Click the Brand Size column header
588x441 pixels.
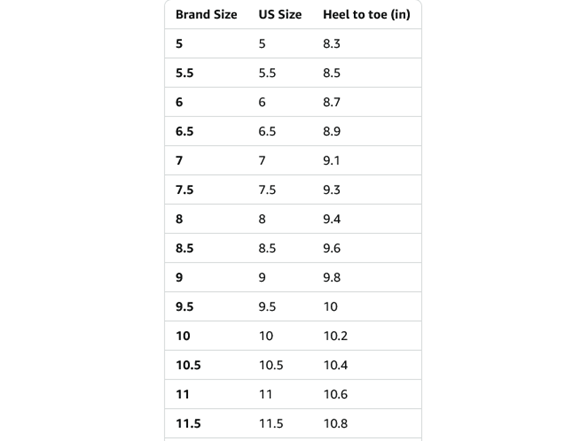tap(206, 15)
